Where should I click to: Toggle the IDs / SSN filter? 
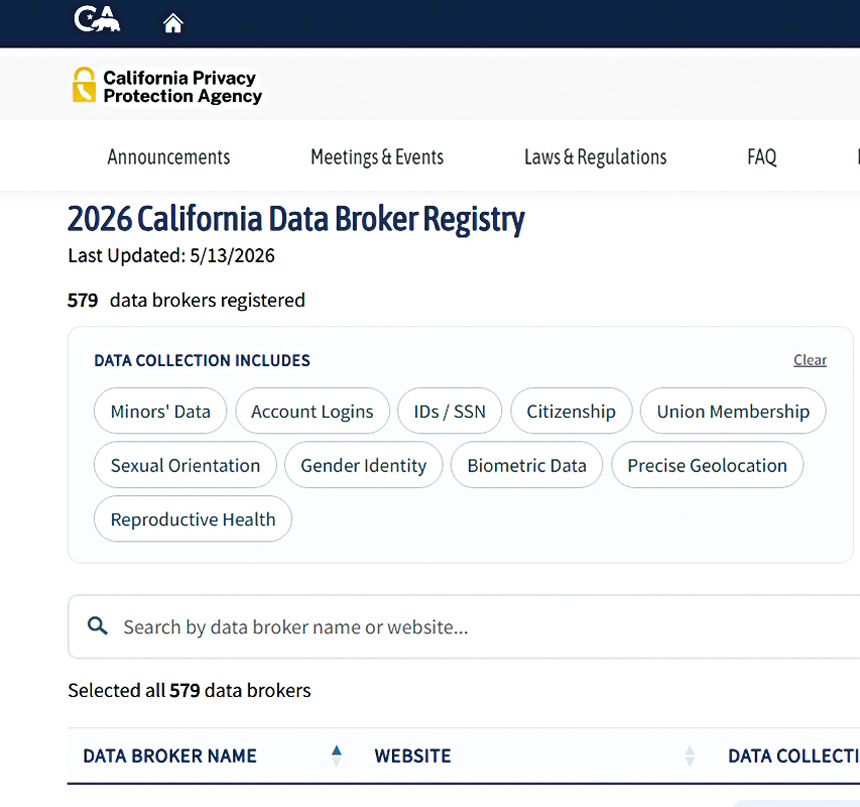click(x=450, y=411)
